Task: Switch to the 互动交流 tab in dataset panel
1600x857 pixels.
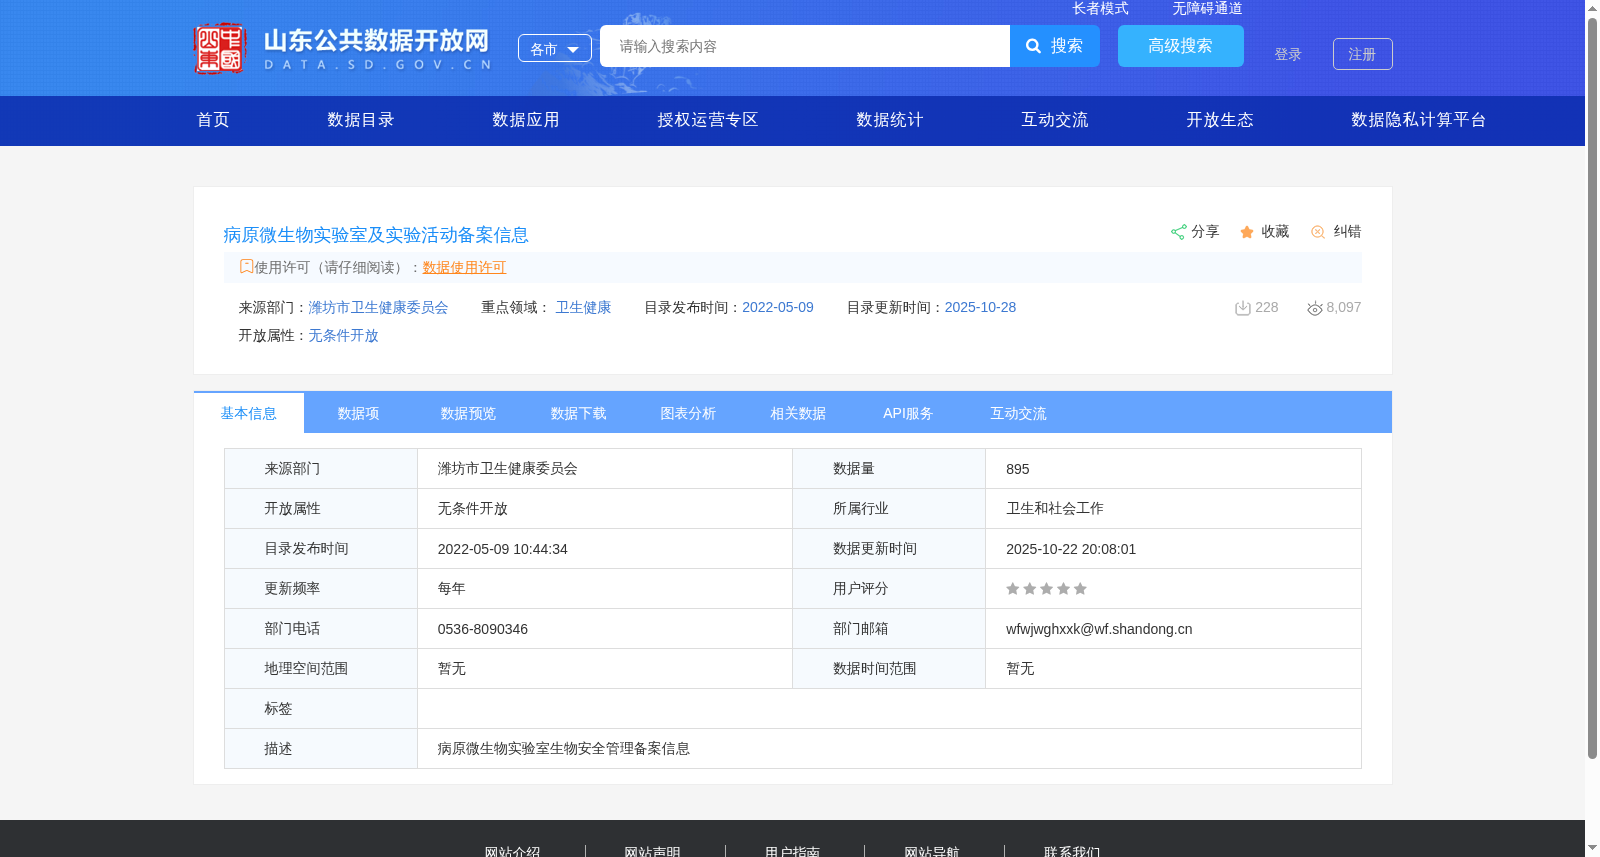Action: [x=1019, y=413]
